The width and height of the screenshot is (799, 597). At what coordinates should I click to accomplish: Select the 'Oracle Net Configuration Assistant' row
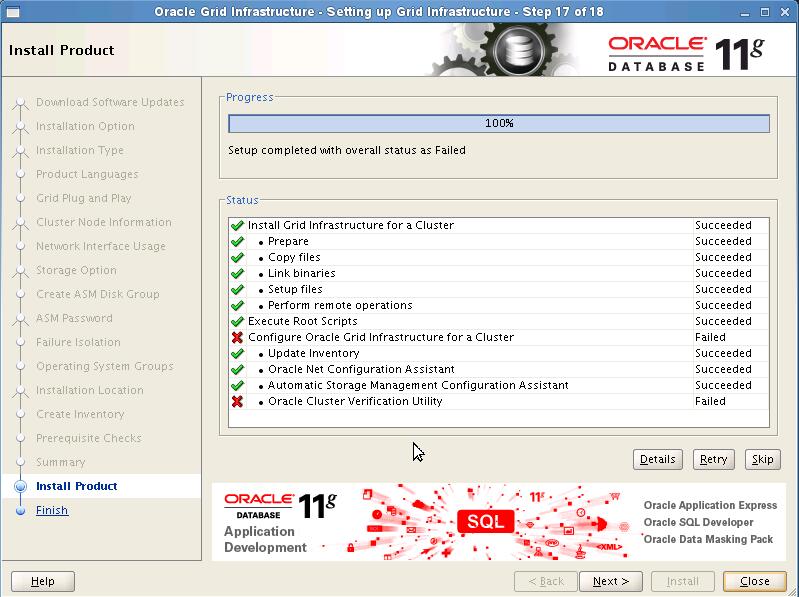click(x=499, y=369)
